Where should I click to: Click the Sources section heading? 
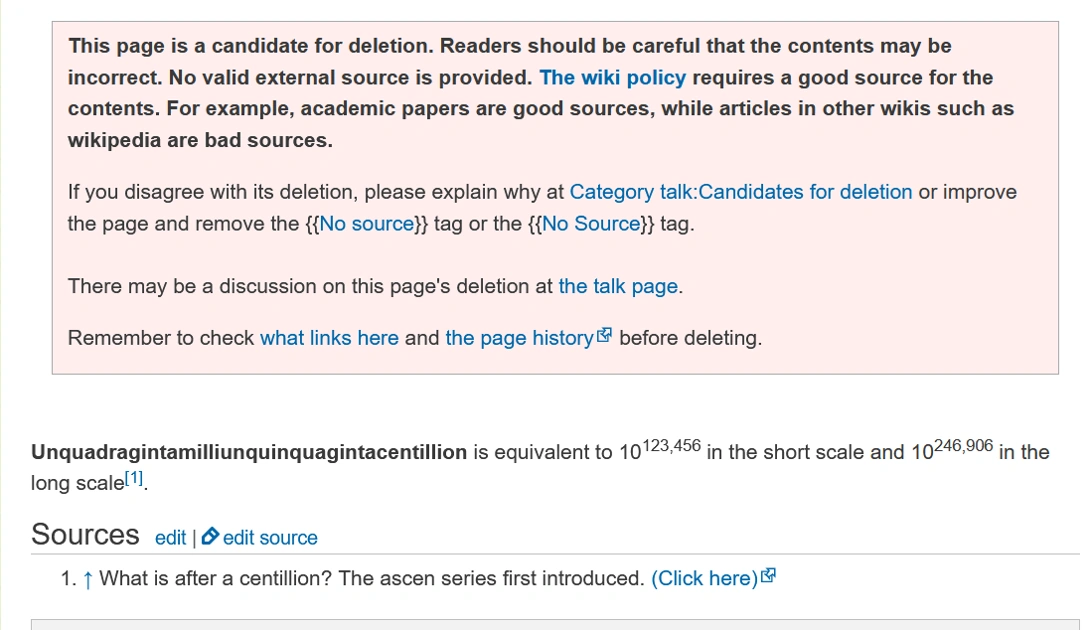[85, 535]
